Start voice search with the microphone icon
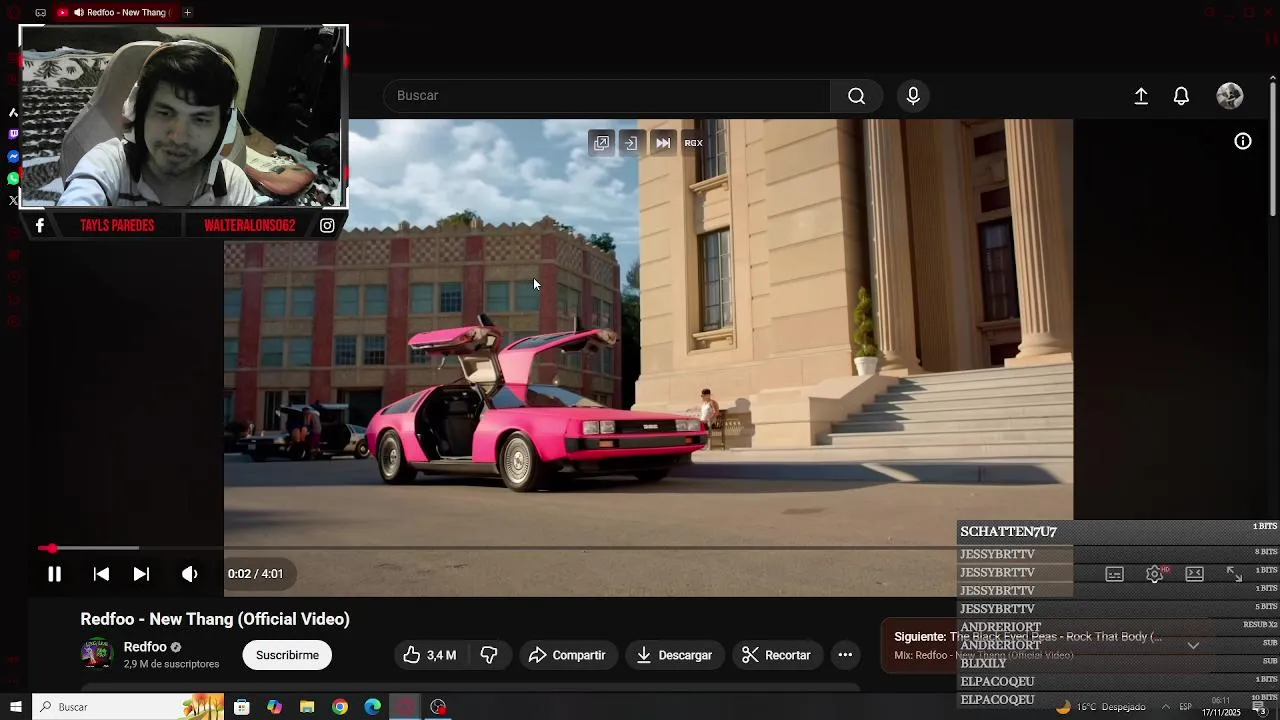Screen dimensions: 1280x720 tap(913, 96)
